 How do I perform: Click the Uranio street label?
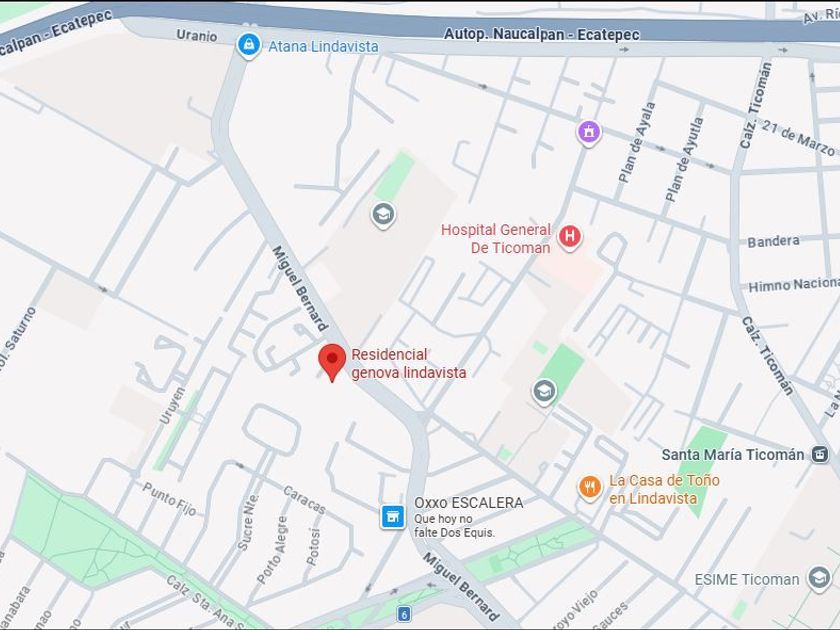click(197, 35)
